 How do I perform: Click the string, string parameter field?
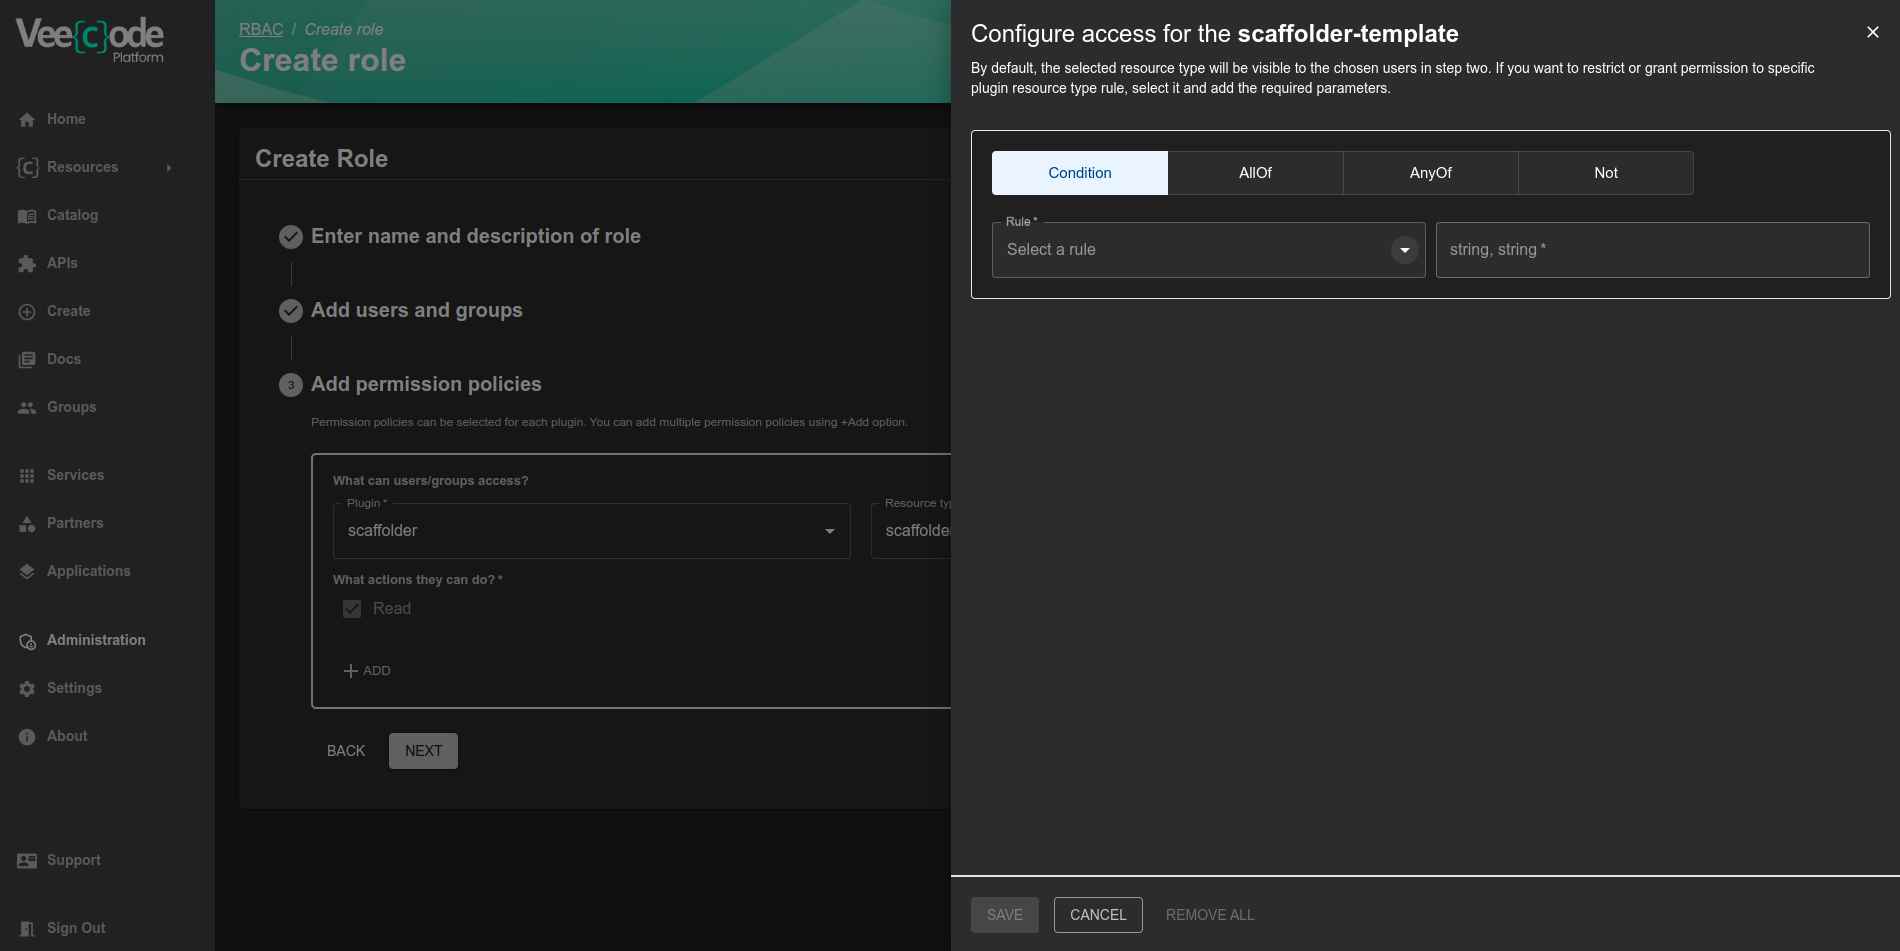click(1651, 250)
